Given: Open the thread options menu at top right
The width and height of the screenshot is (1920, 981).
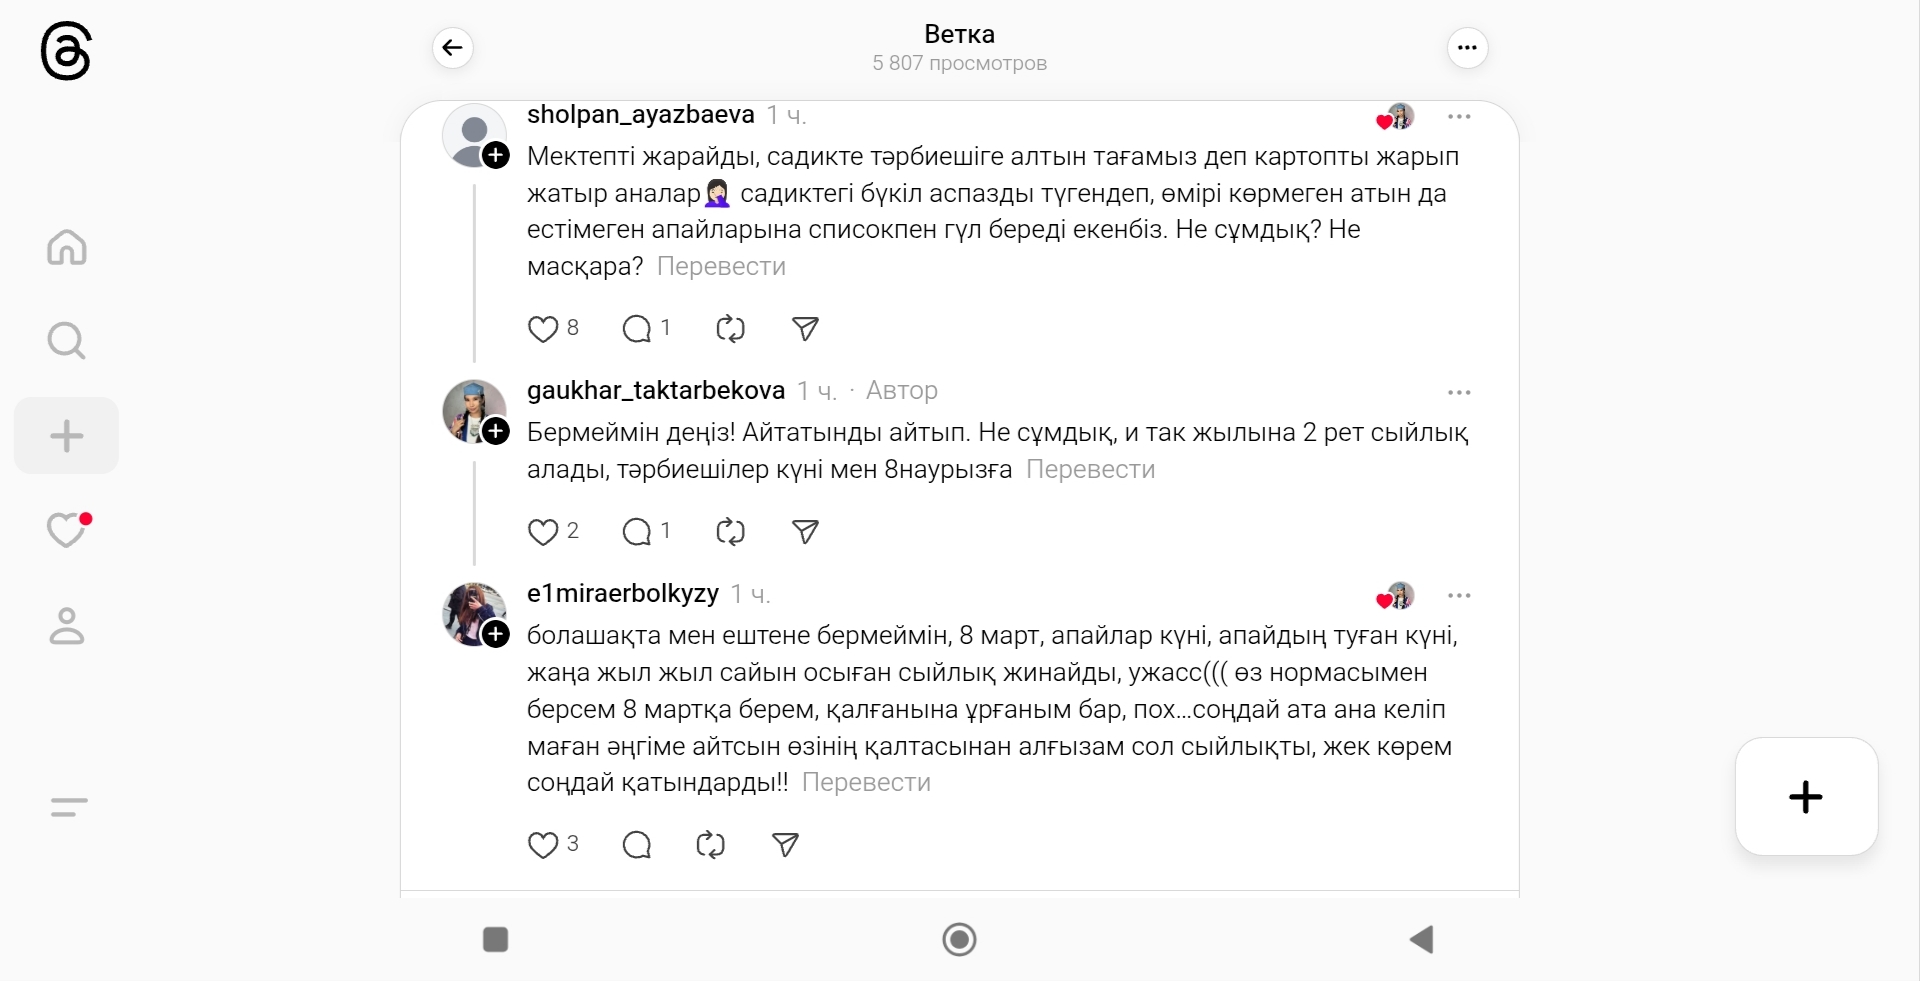Looking at the screenshot, I should pyautogui.click(x=1468, y=48).
